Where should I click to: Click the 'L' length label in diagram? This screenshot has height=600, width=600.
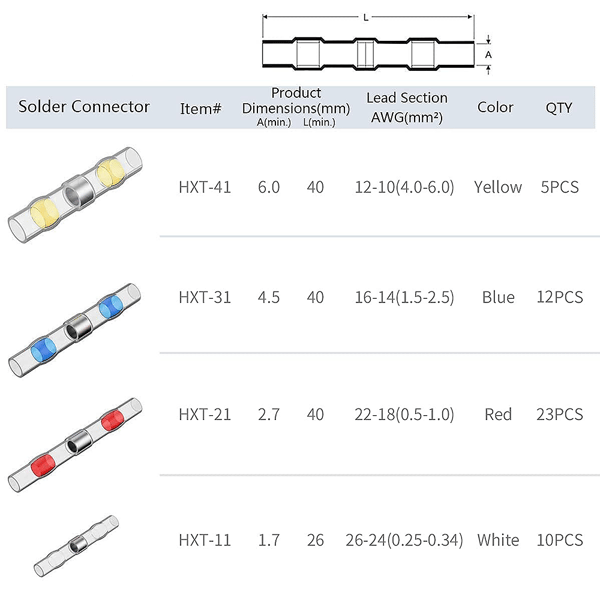coord(366,17)
